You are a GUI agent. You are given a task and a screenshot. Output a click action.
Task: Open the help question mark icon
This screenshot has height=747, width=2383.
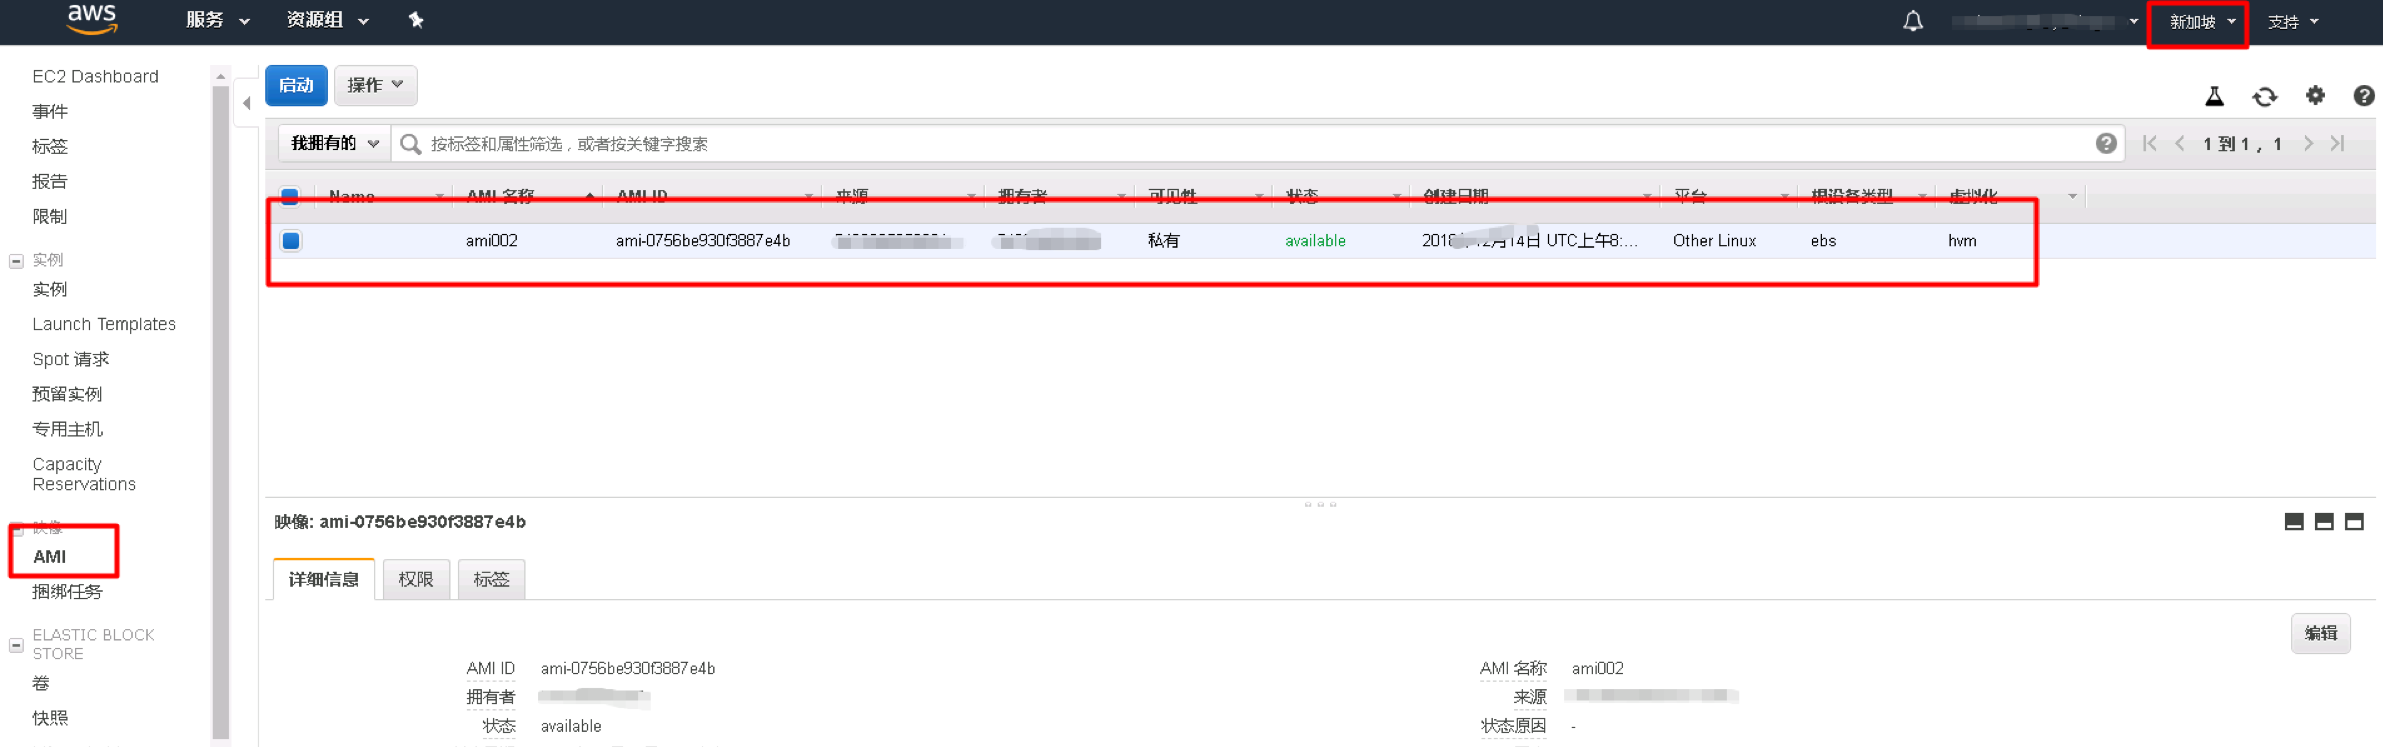pyautogui.click(x=2363, y=96)
